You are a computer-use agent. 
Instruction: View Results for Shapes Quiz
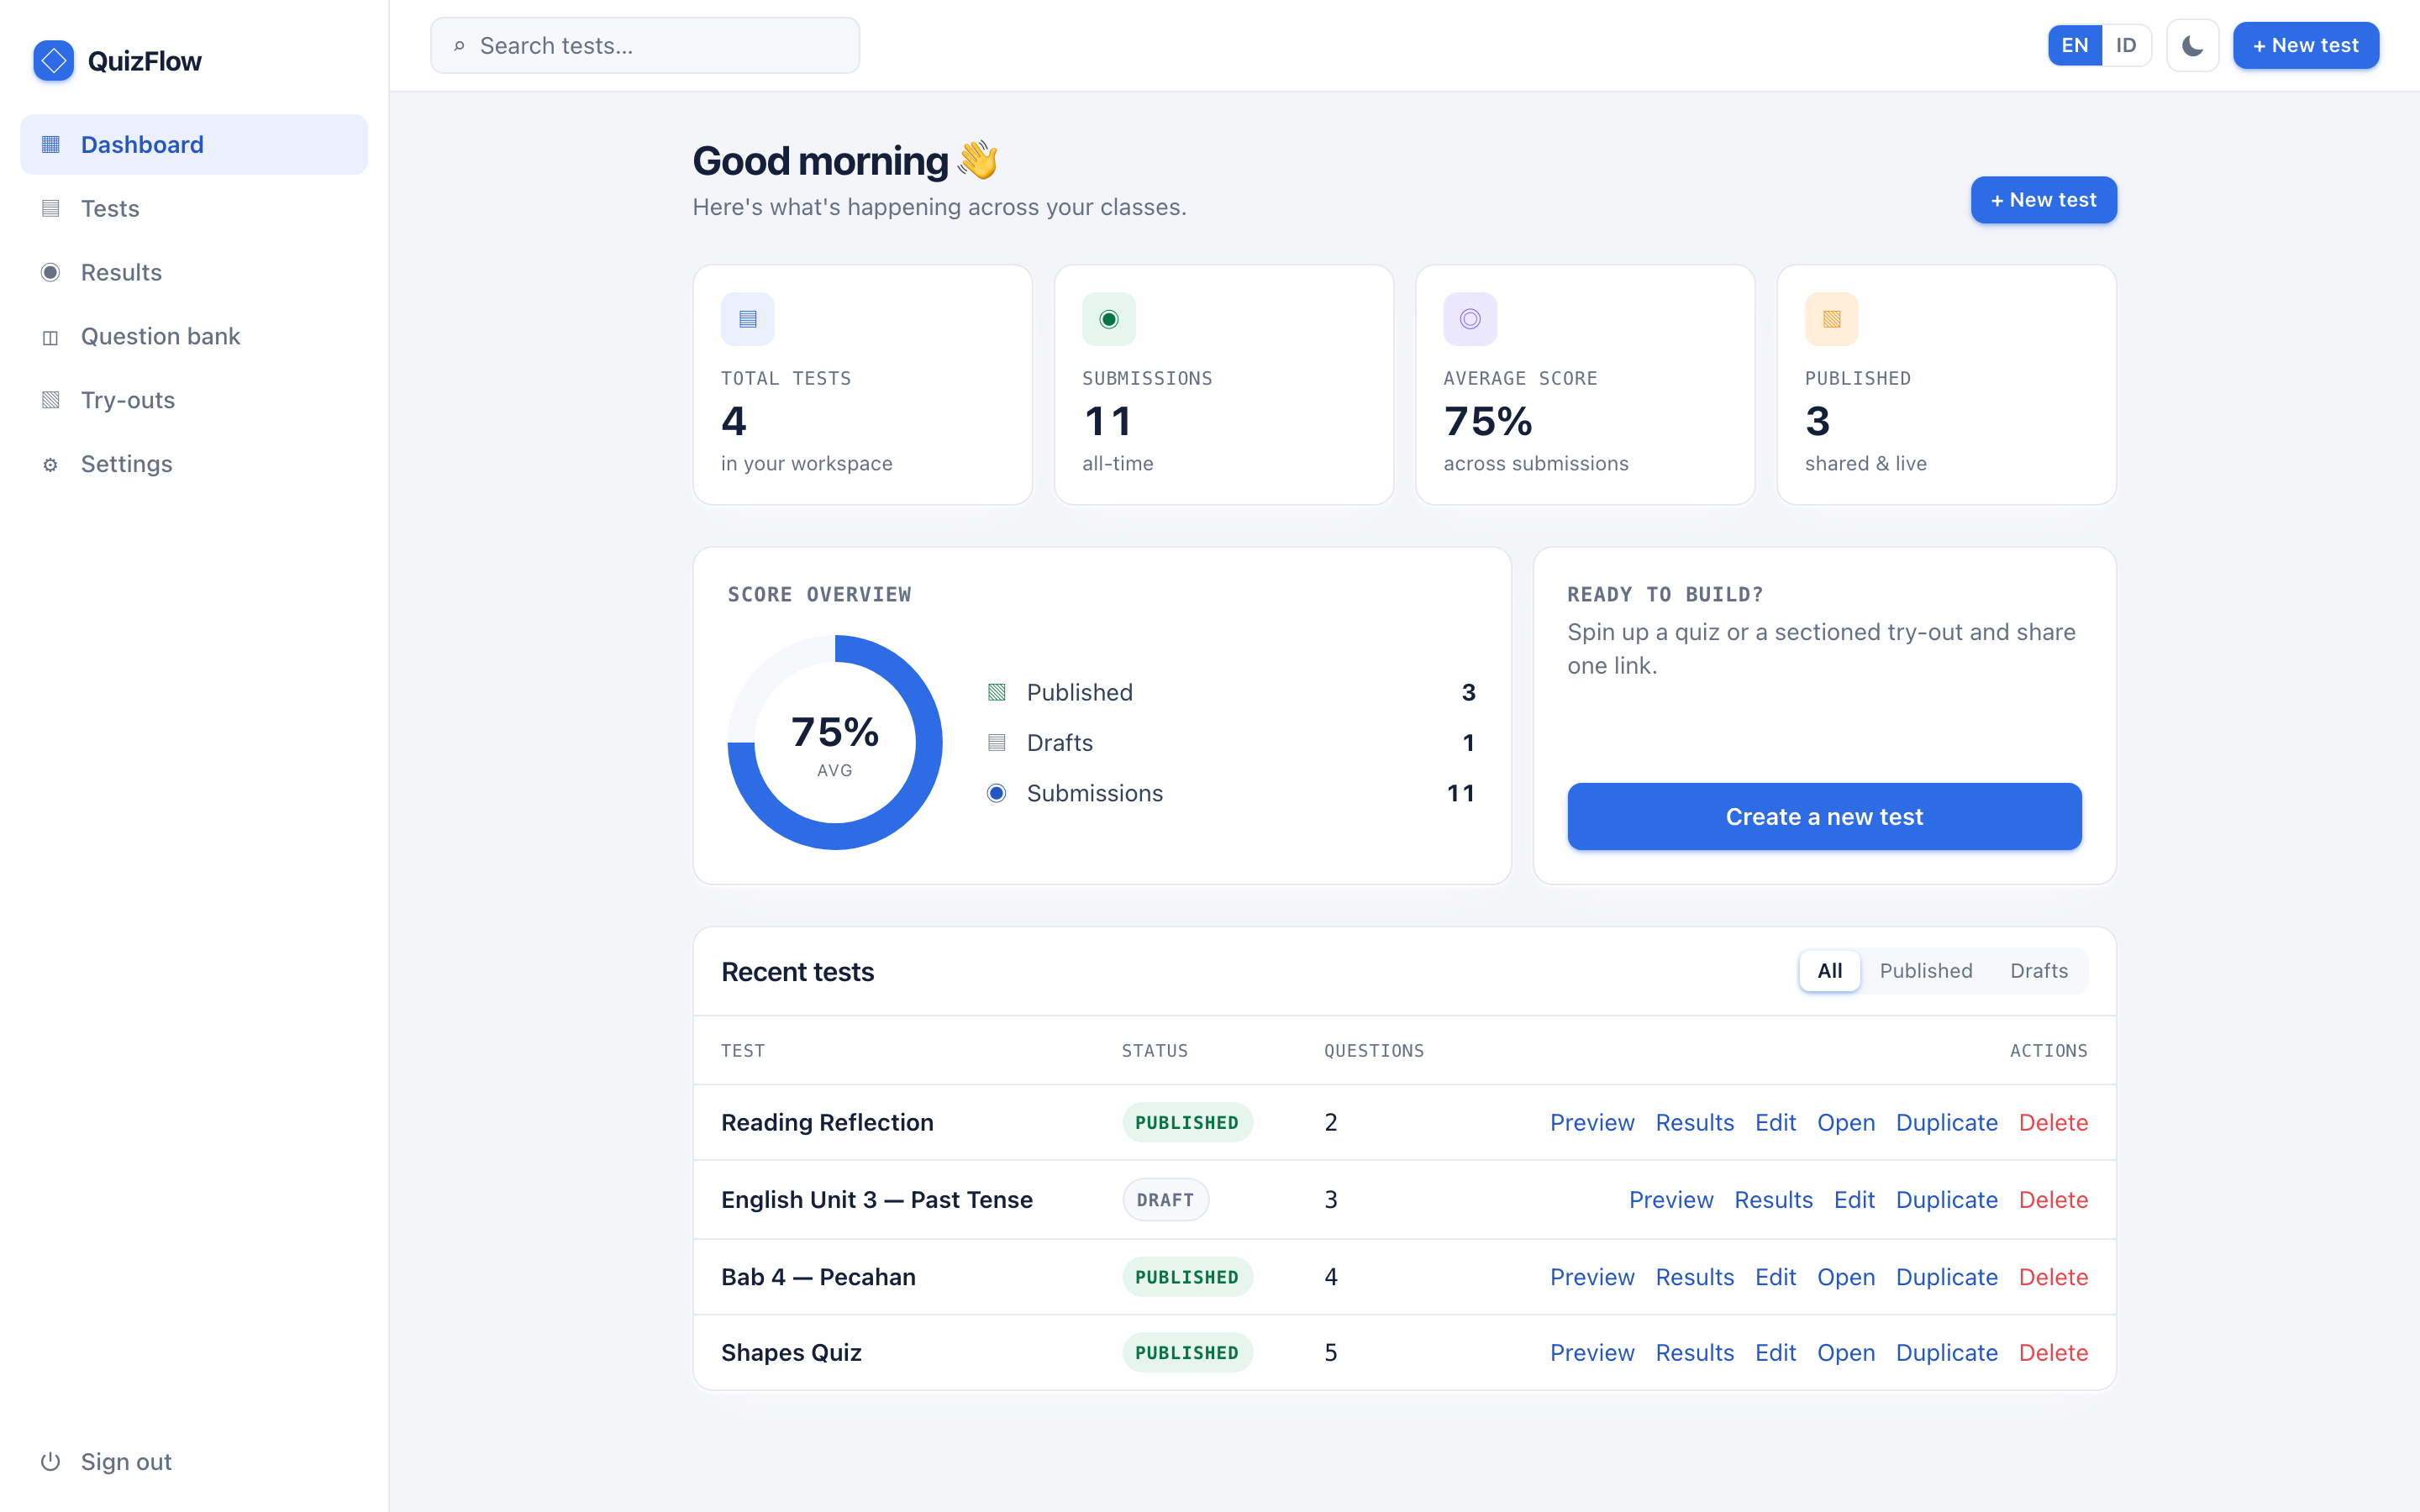click(x=1695, y=1353)
